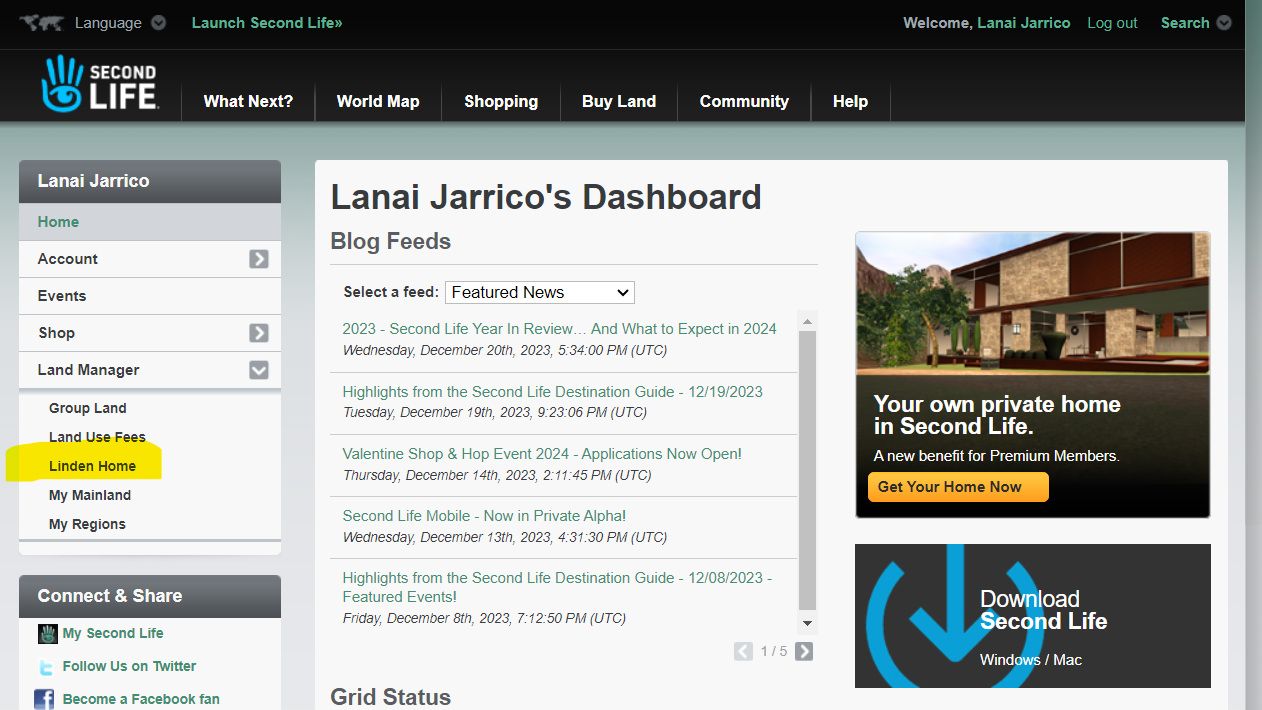Click the My Second Life avatar icon

(x=47, y=633)
